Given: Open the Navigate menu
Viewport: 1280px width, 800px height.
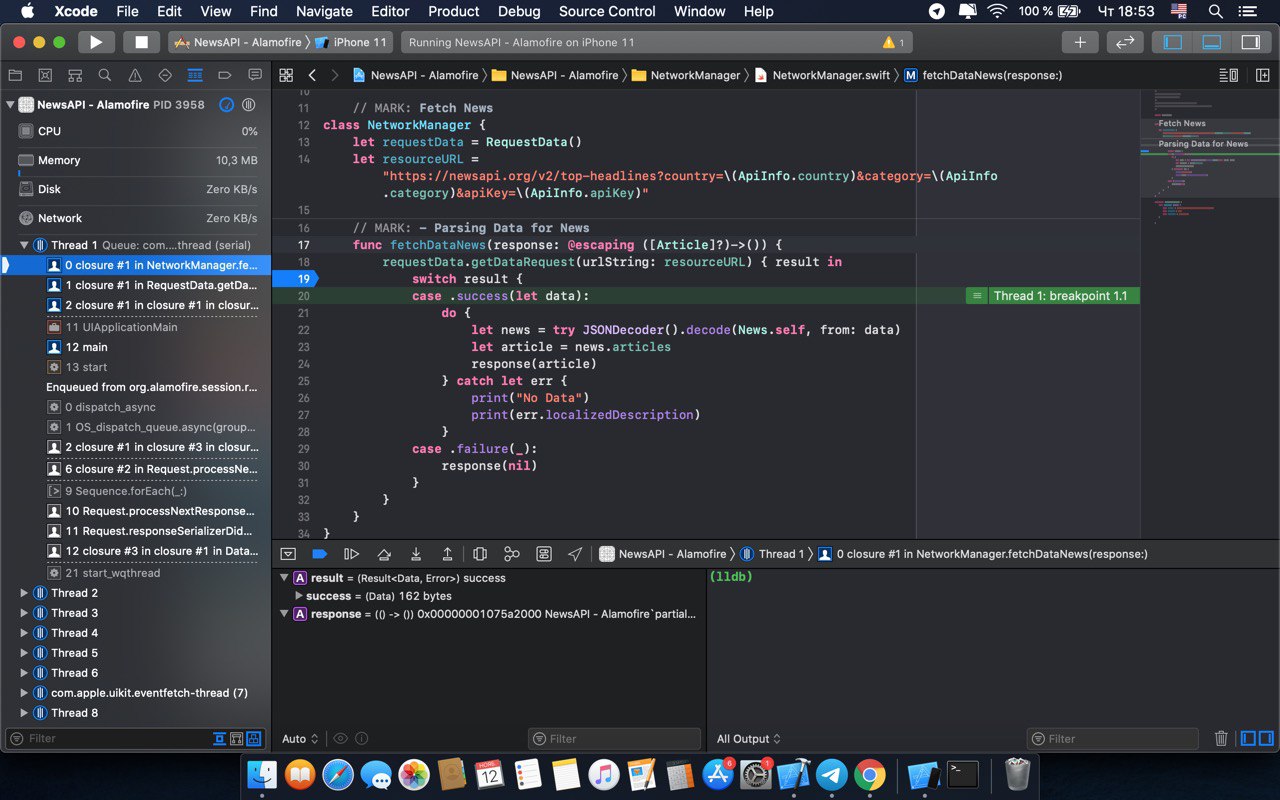Looking at the screenshot, I should tap(324, 11).
